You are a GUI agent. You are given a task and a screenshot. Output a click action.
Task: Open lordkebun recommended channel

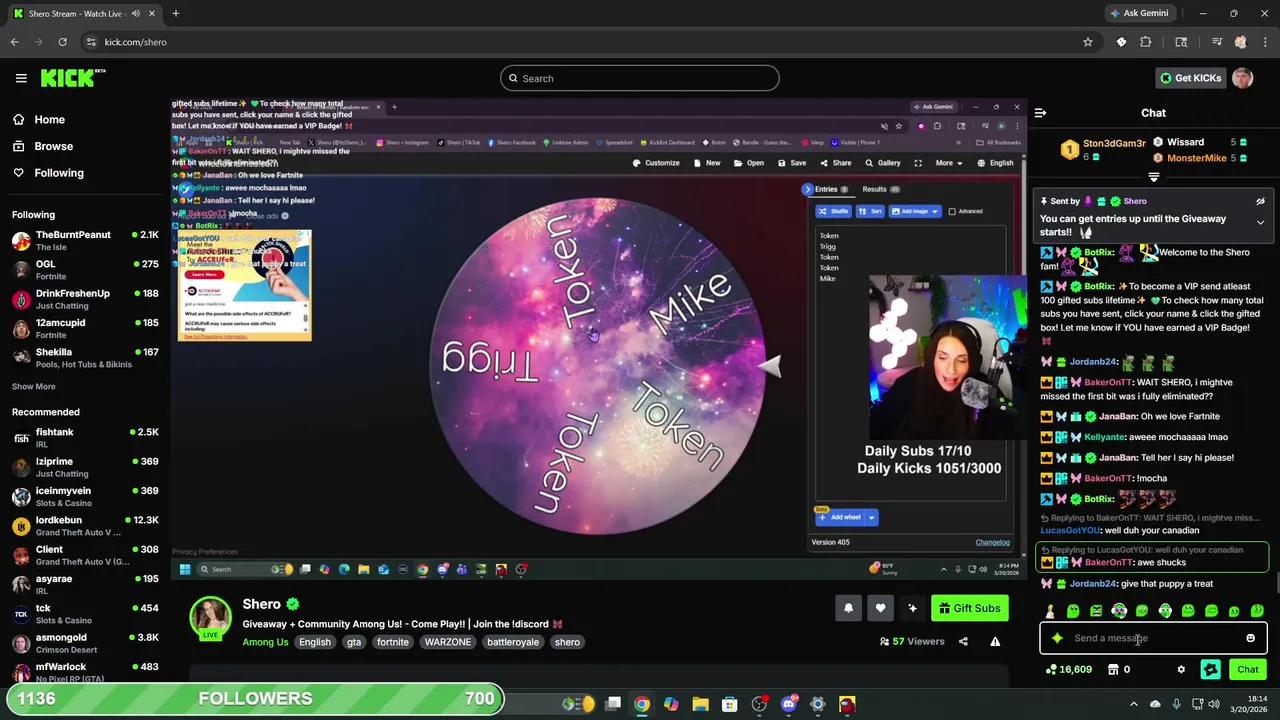tap(85, 526)
